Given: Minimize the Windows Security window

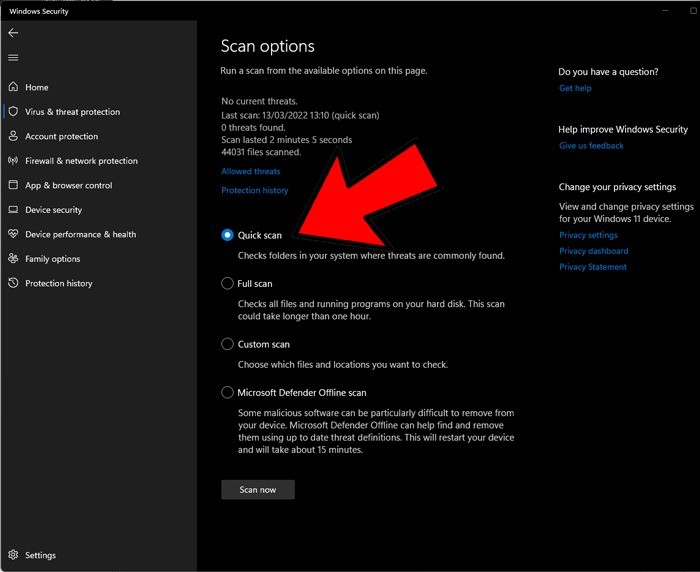Looking at the screenshot, I should tap(665, 10).
